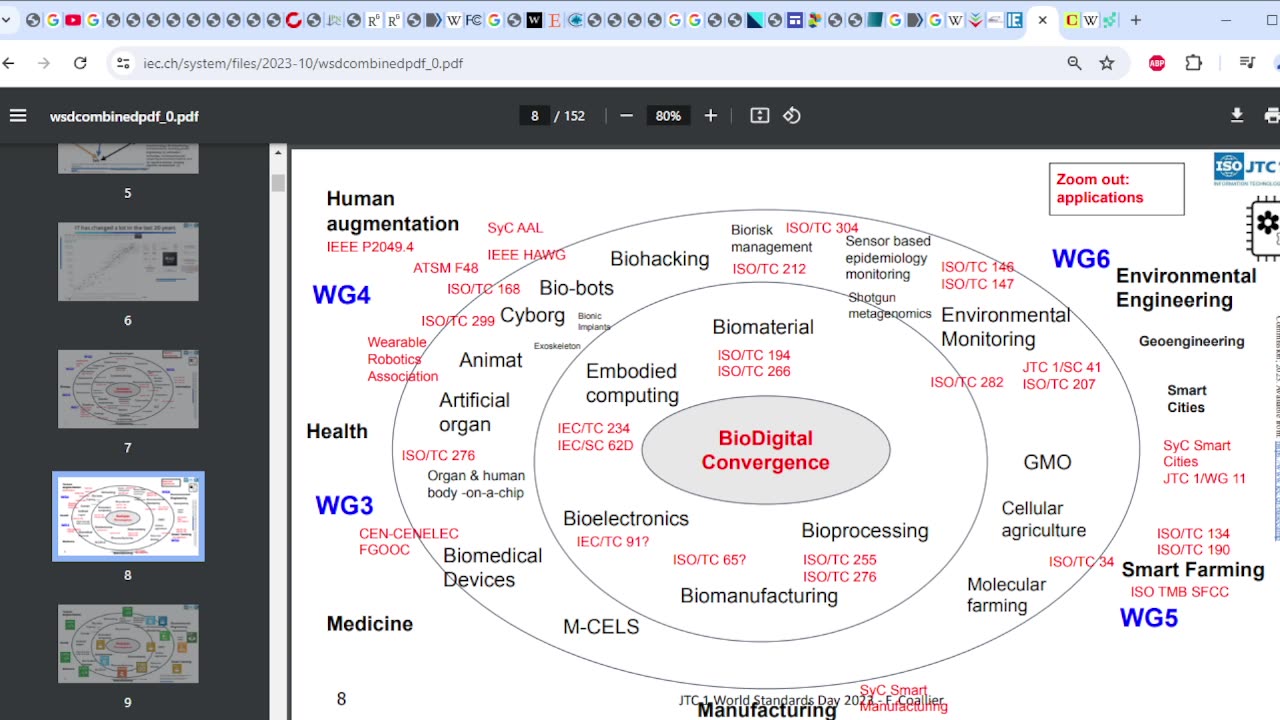Click the 'Embodied computing' text

tap(632, 383)
